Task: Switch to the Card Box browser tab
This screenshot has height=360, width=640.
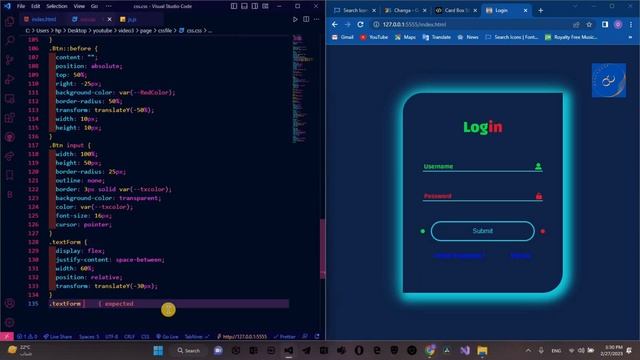Action: [456, 10]
